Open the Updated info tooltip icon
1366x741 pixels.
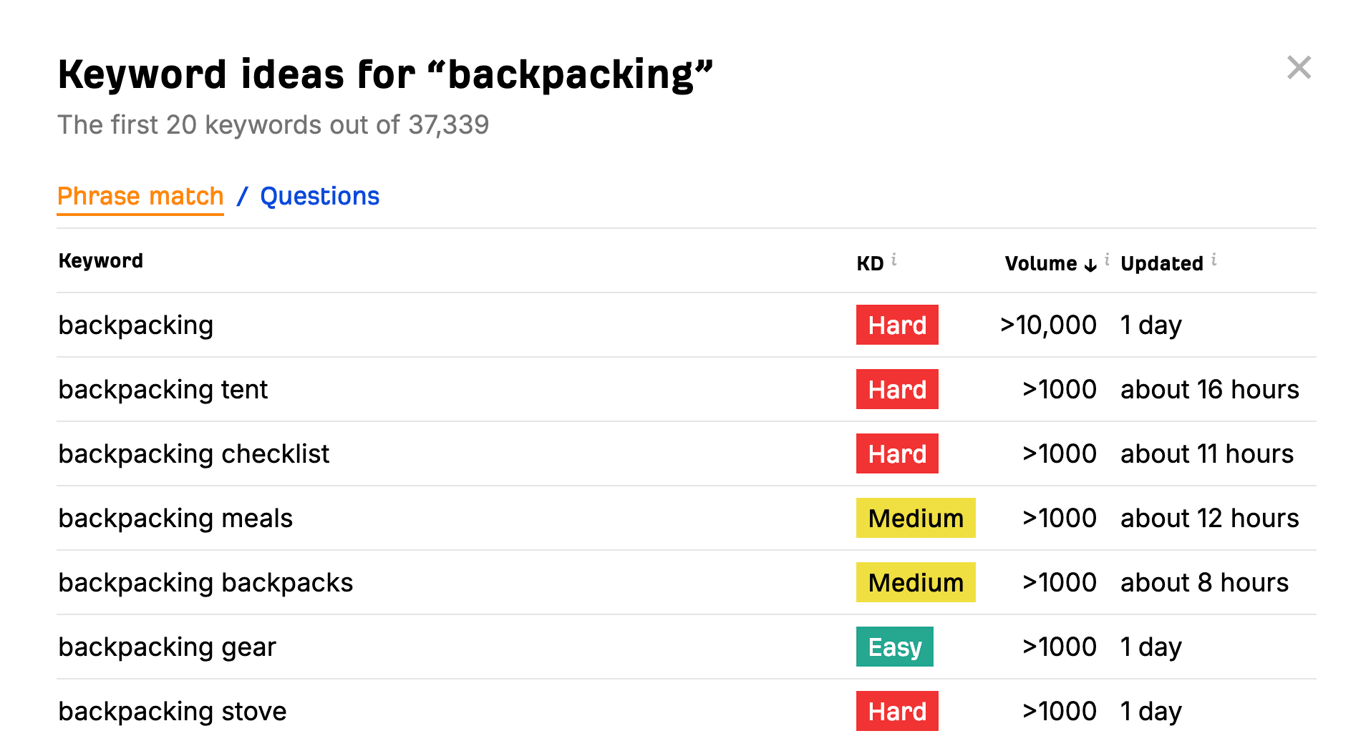[x=1213, y=258]
